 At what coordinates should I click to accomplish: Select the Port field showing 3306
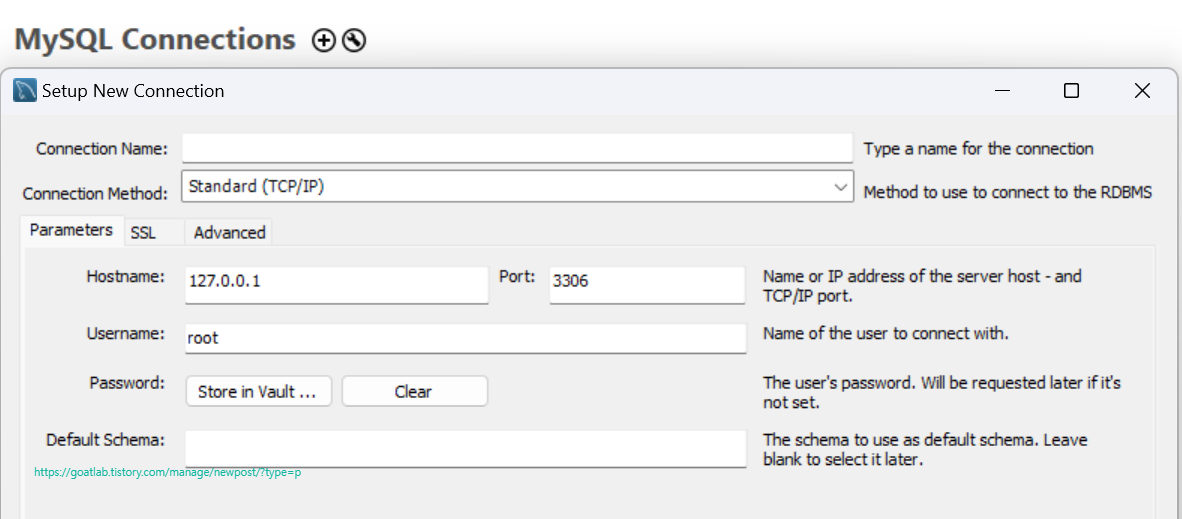coord(647,285)
